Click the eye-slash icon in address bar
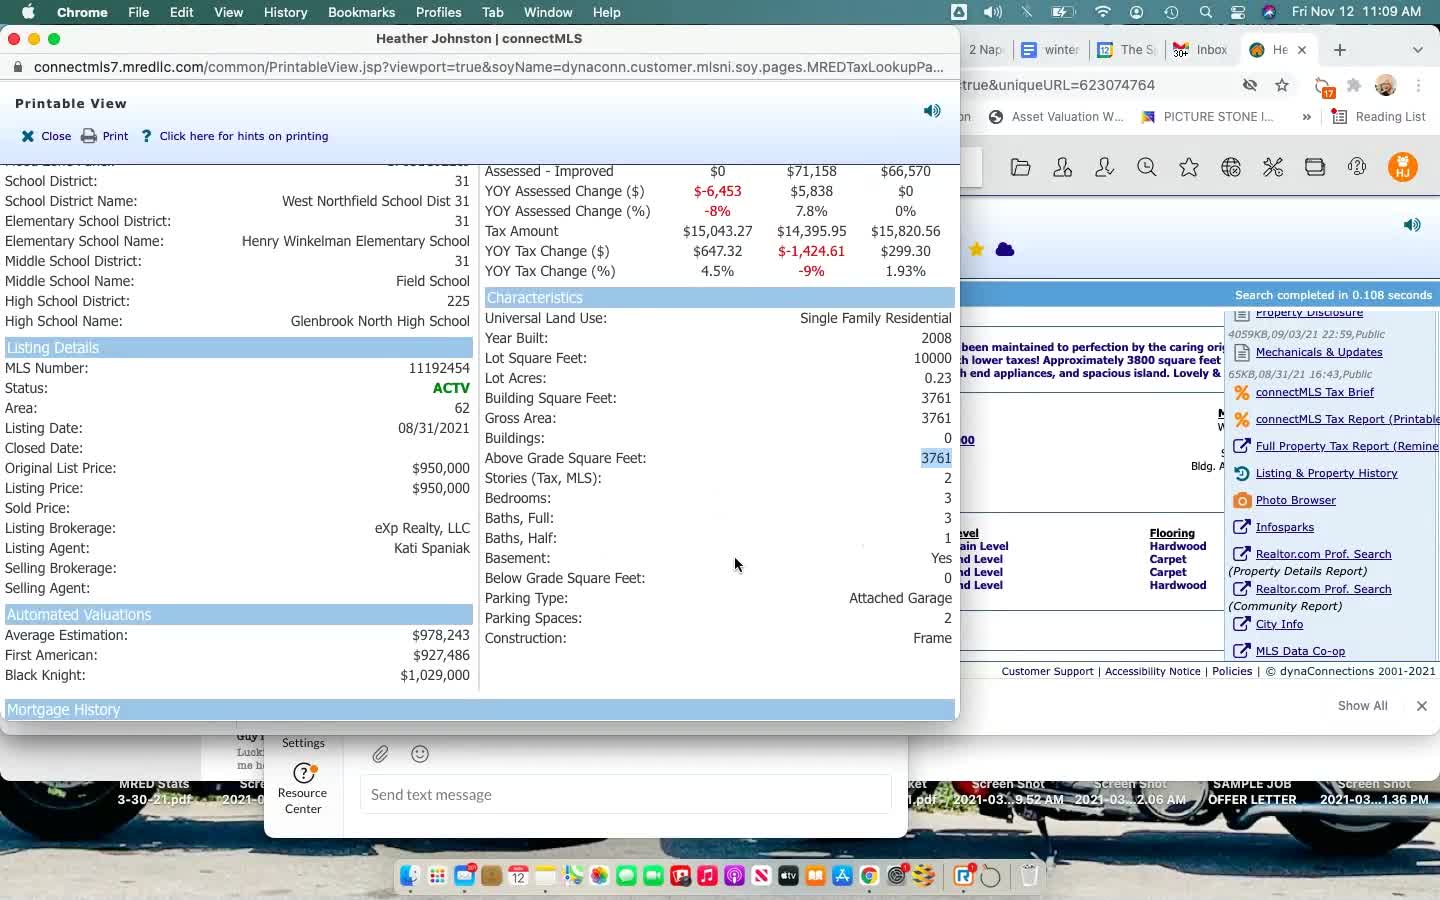 tap(1250, 85)
